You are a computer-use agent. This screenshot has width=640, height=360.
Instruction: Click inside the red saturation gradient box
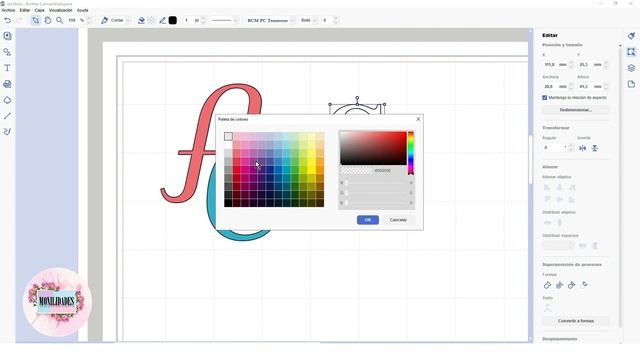click(x=373, y=148)
